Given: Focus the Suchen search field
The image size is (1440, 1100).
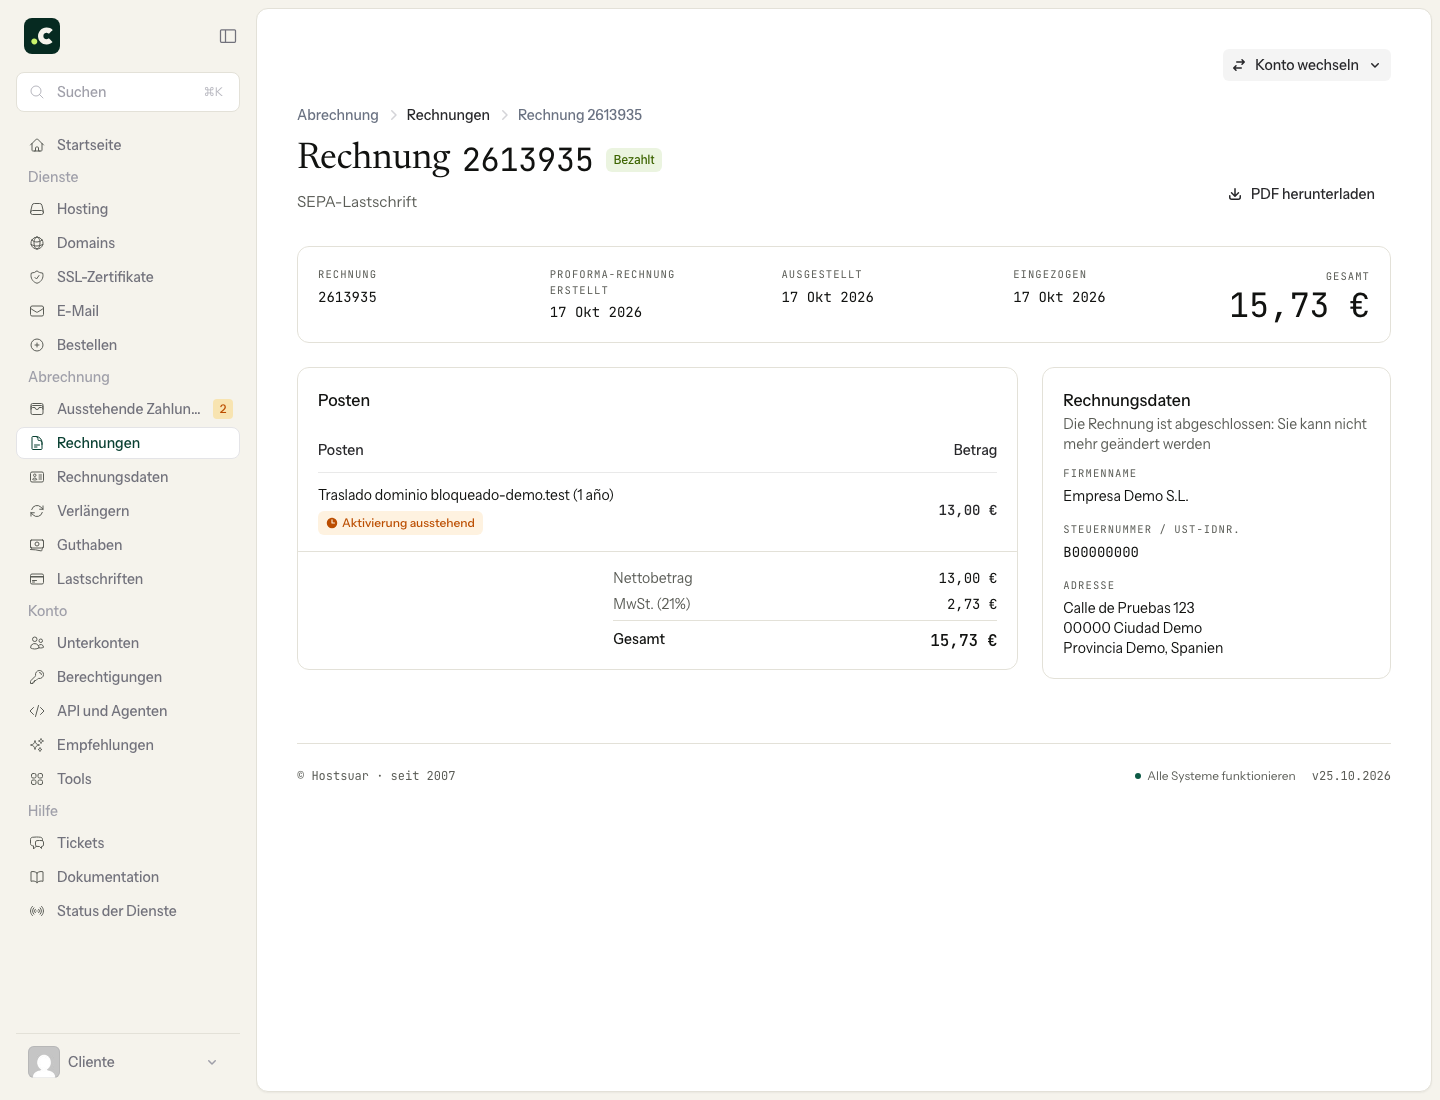Looking at the screenshot, I should [x=128, y=92].
